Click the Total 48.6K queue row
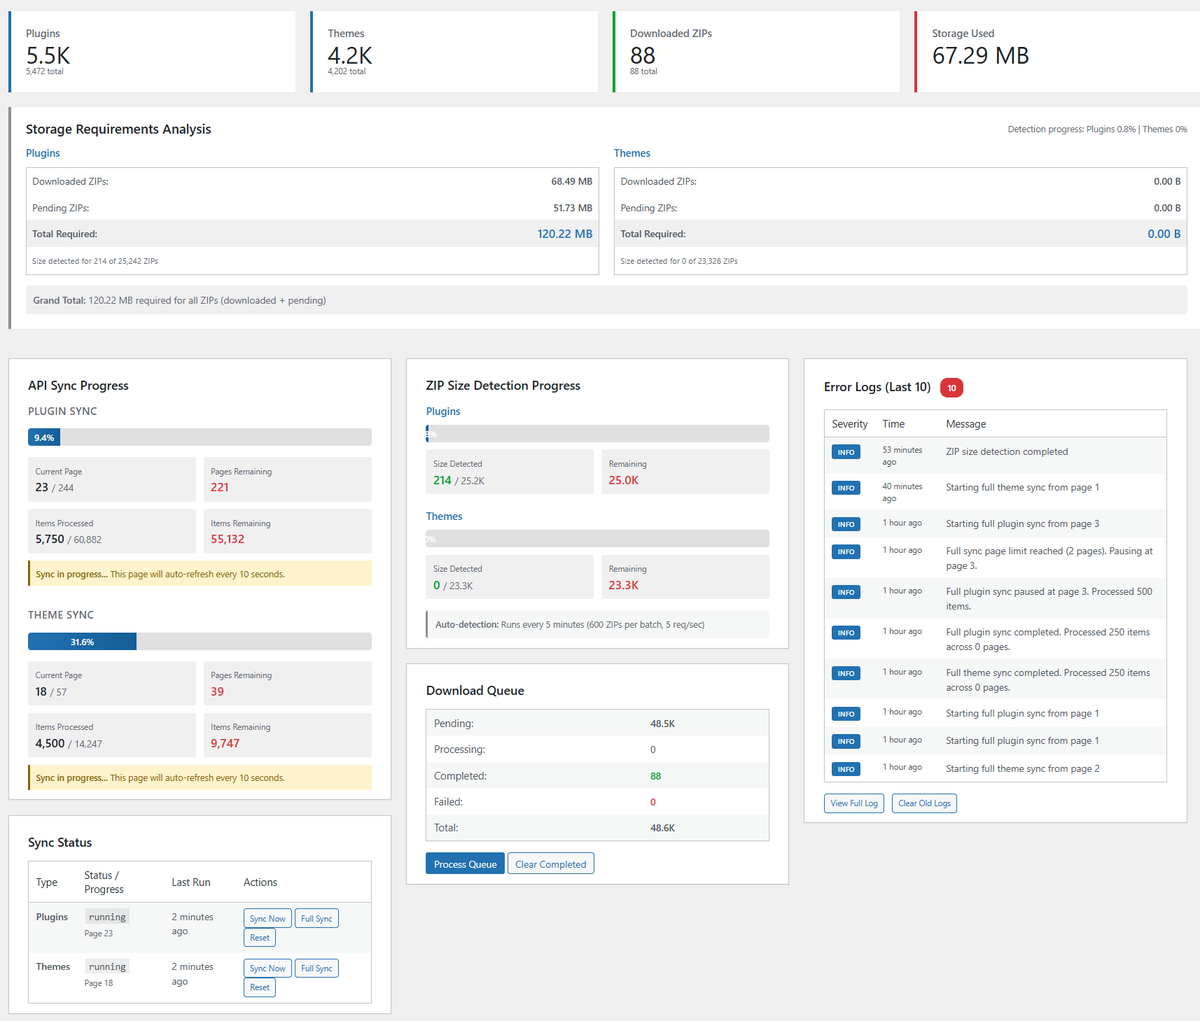This screenshot has height=1021, width=1200. 598,828
